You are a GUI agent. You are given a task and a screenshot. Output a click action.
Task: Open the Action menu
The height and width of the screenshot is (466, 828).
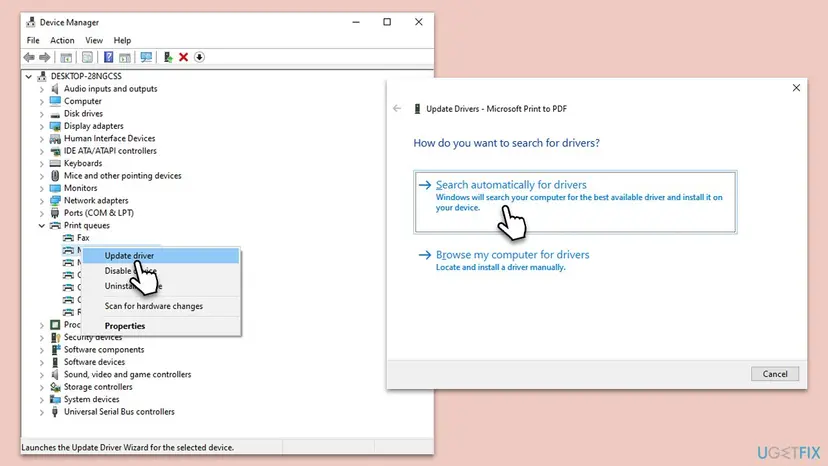tap(62, 40)
